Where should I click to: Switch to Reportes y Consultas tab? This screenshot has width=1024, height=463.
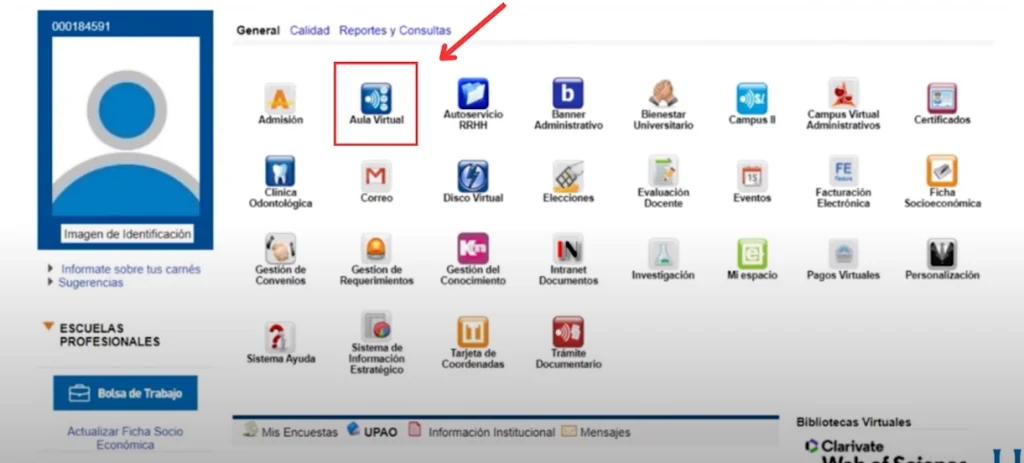point(394,31)
